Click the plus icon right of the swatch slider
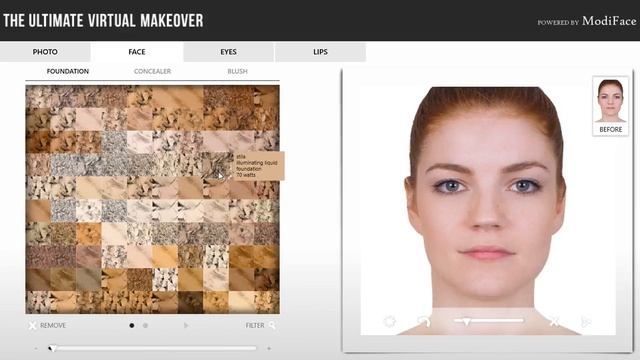Image resolution: width=640 pixels, height=360 pixels. [x=269, y=349]
